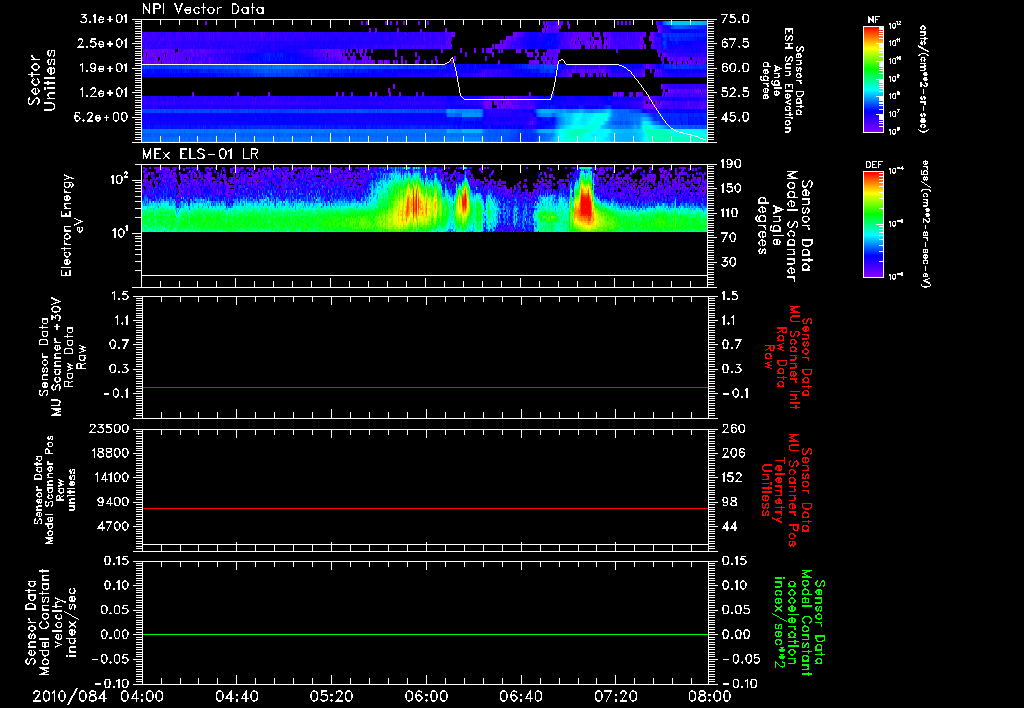Click the '06:00' time axis label
The width and height of the screenshot is (1024, 708).
pyautogui.click(x=426, y=696)
